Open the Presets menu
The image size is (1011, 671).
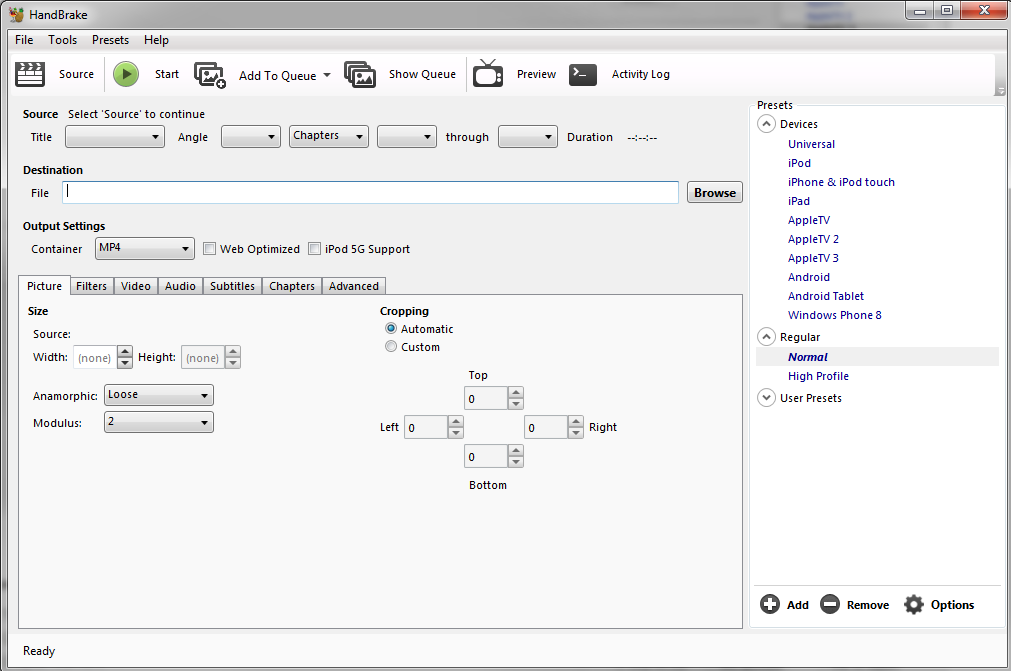pyautogui.click(x=110, y=40)
